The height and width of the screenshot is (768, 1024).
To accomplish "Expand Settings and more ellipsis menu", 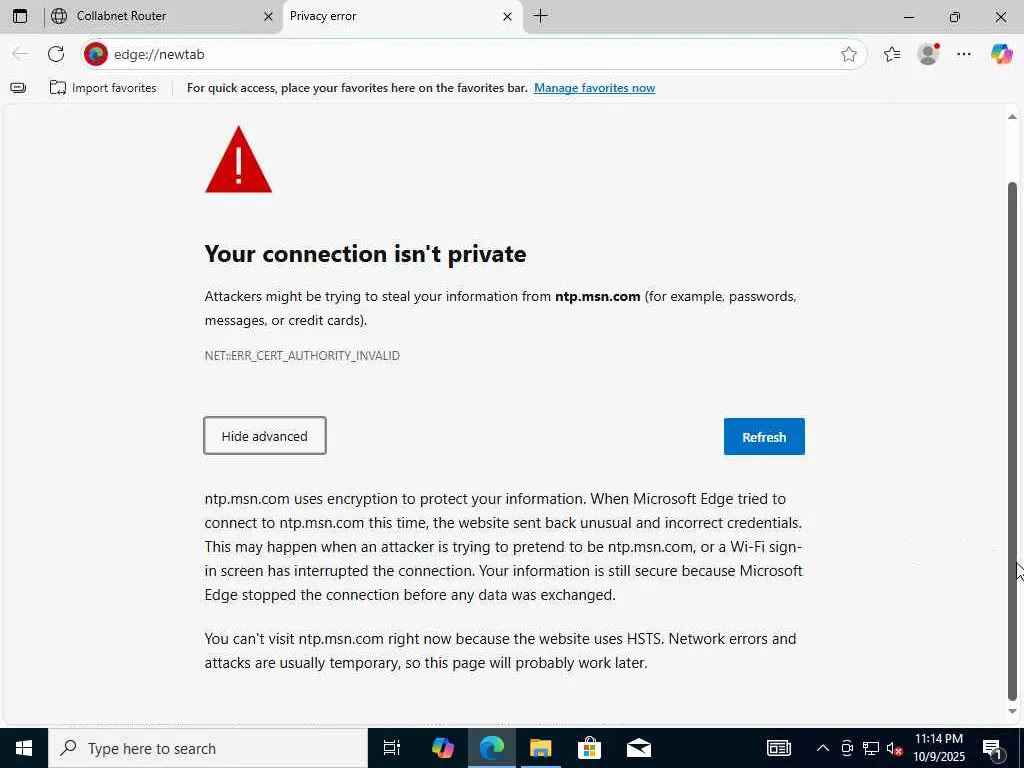I will [x=964, y=54].
